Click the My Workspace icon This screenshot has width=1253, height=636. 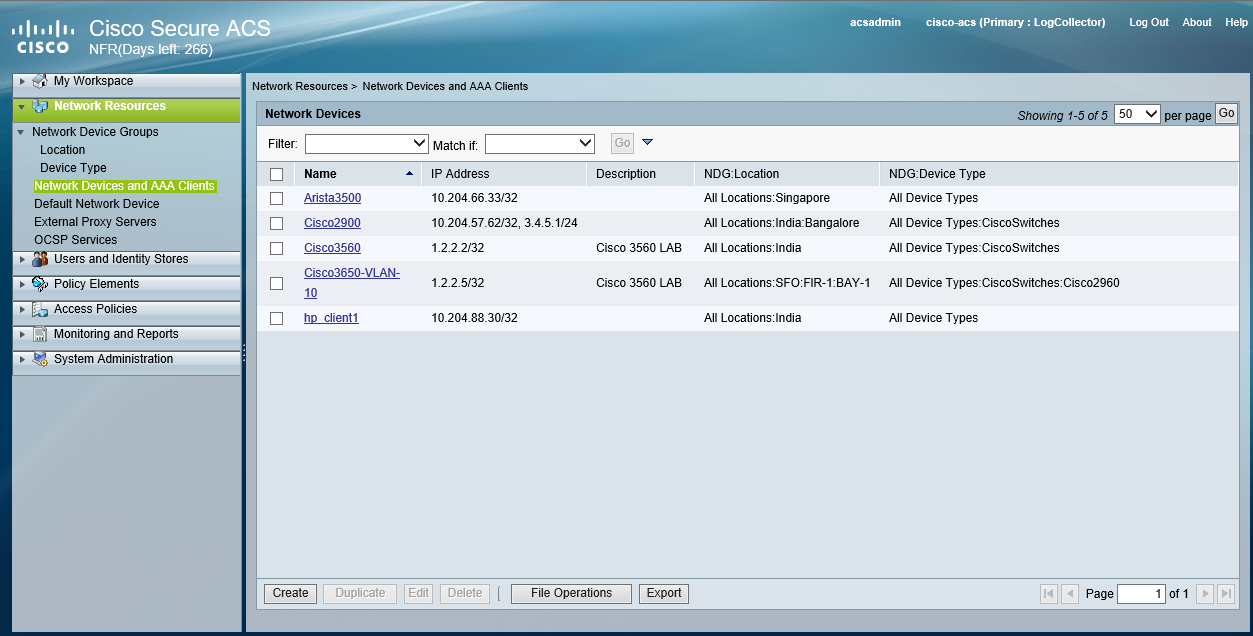40,81
